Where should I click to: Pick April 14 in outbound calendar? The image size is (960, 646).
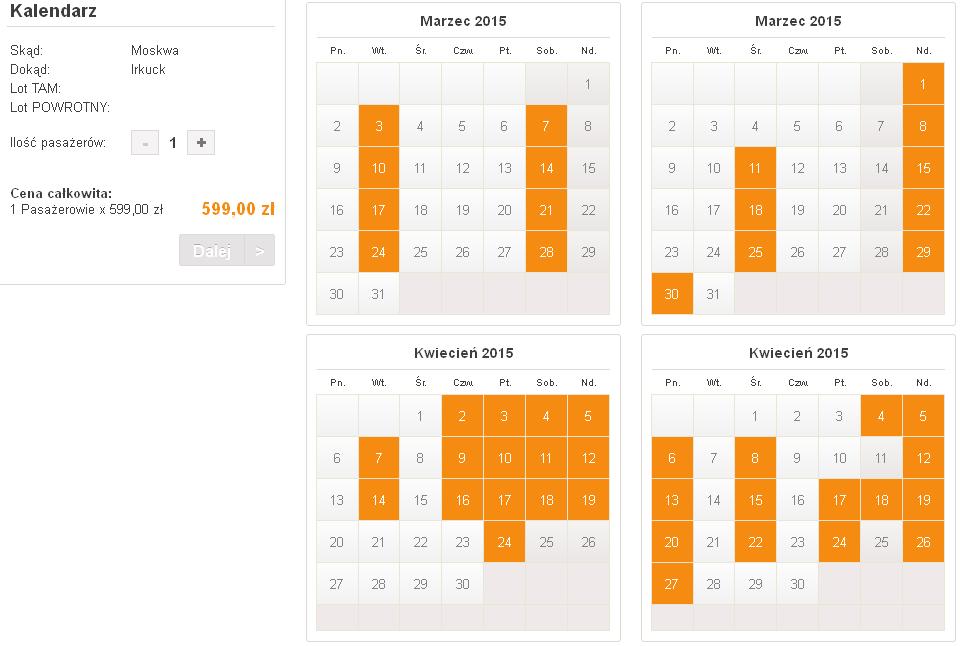pos(378,500)
